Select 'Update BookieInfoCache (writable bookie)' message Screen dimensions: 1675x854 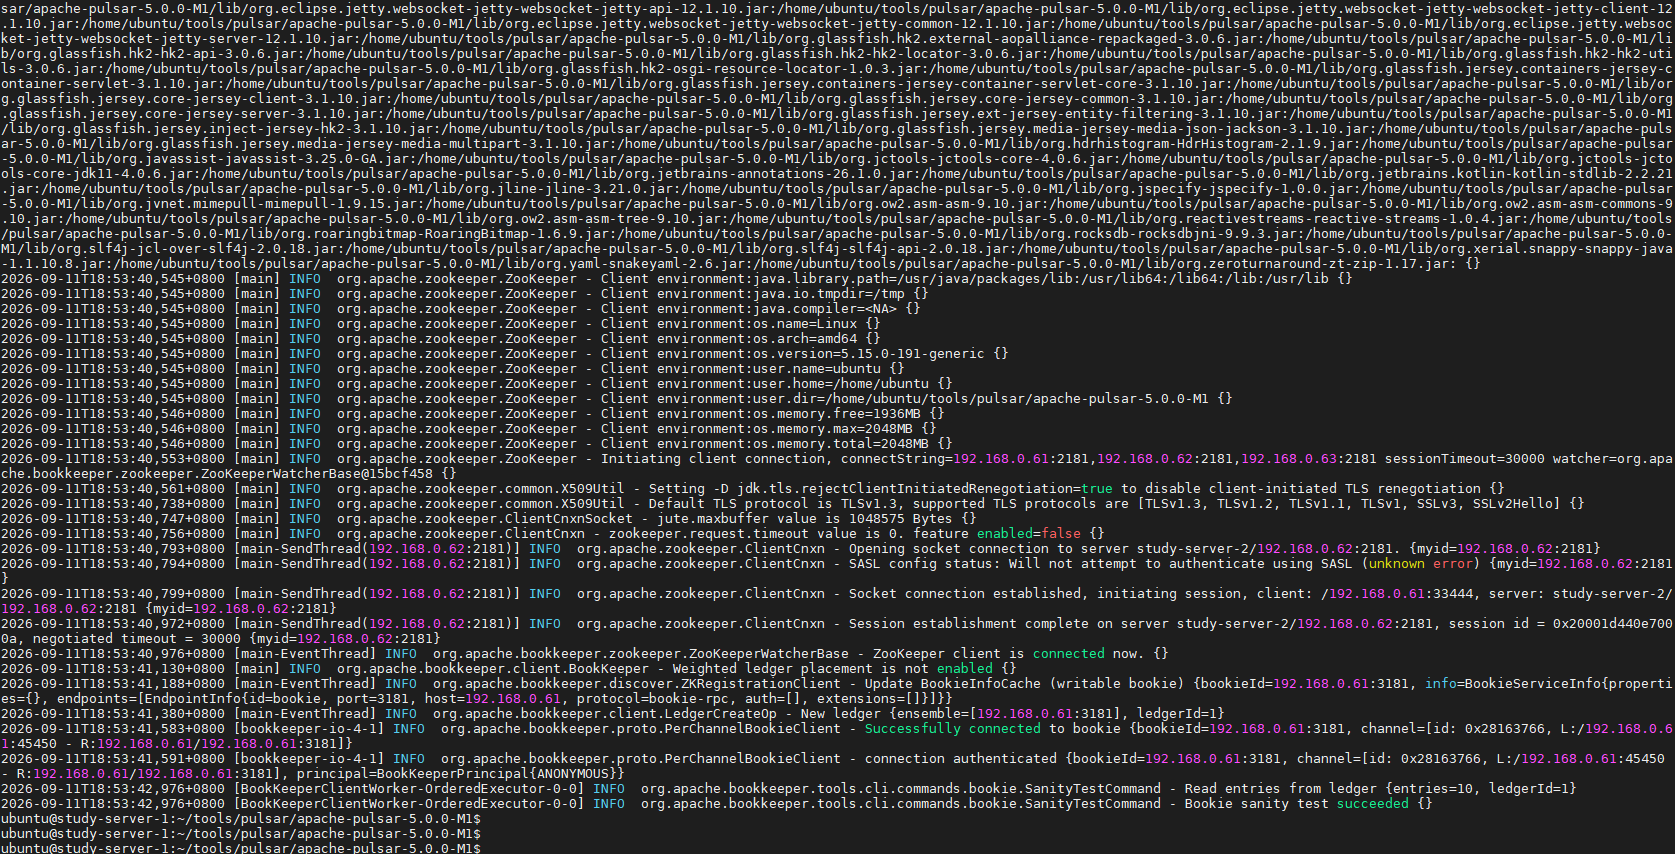pyautogui.click(x=1025, y=684)
